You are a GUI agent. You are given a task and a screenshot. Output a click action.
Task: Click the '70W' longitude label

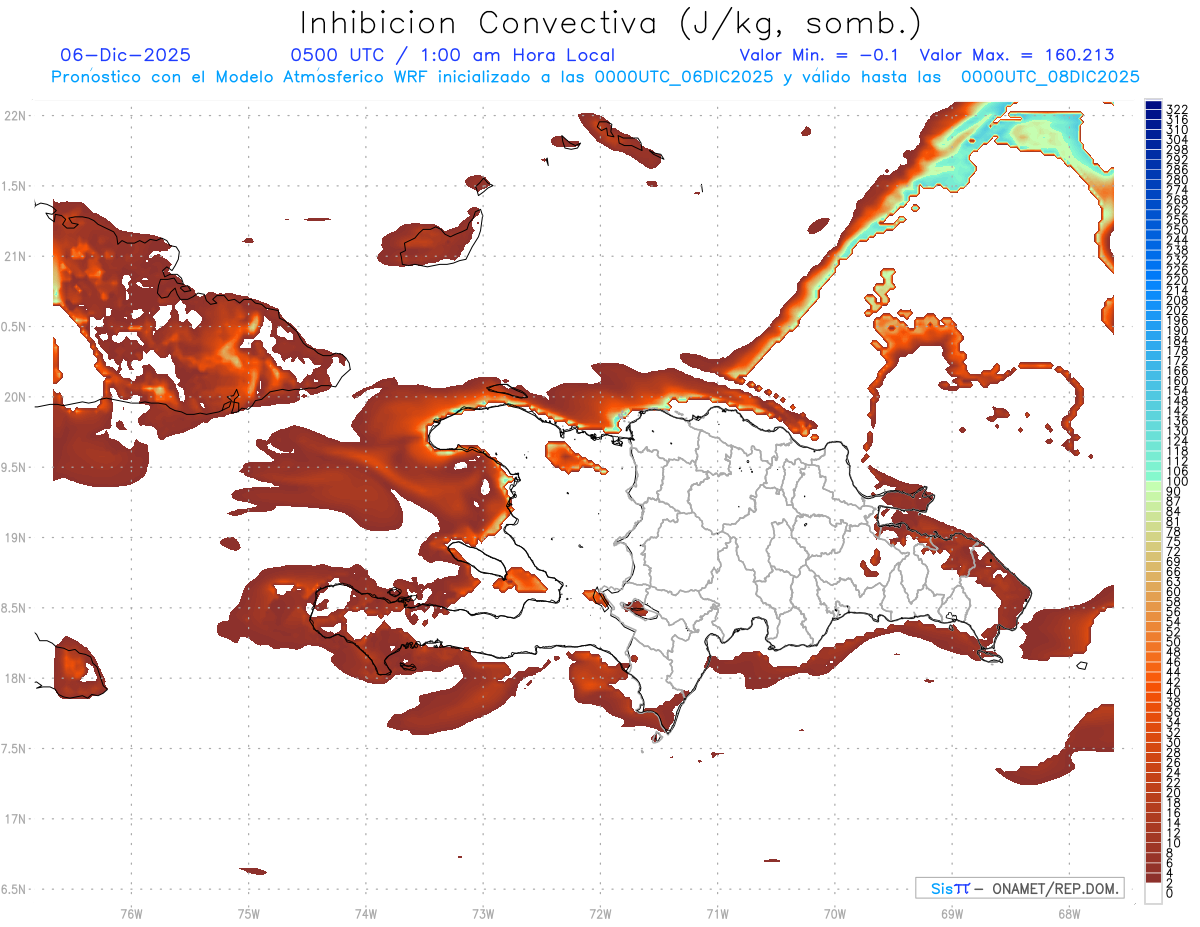coord(834,913)
